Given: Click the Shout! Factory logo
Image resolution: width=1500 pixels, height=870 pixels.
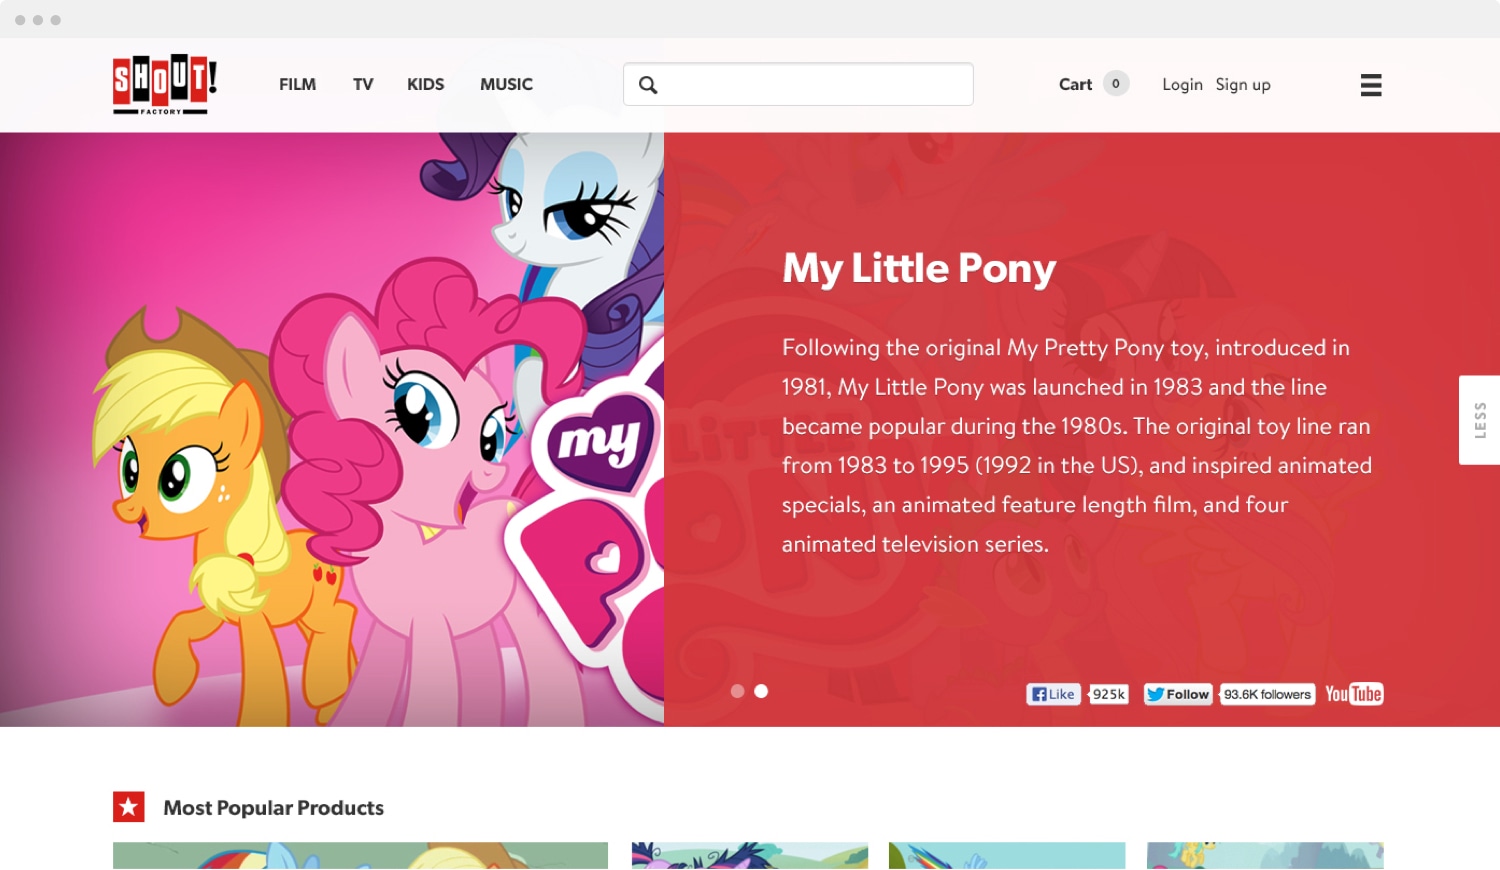Looking at the screenshot, I should 164,84.
